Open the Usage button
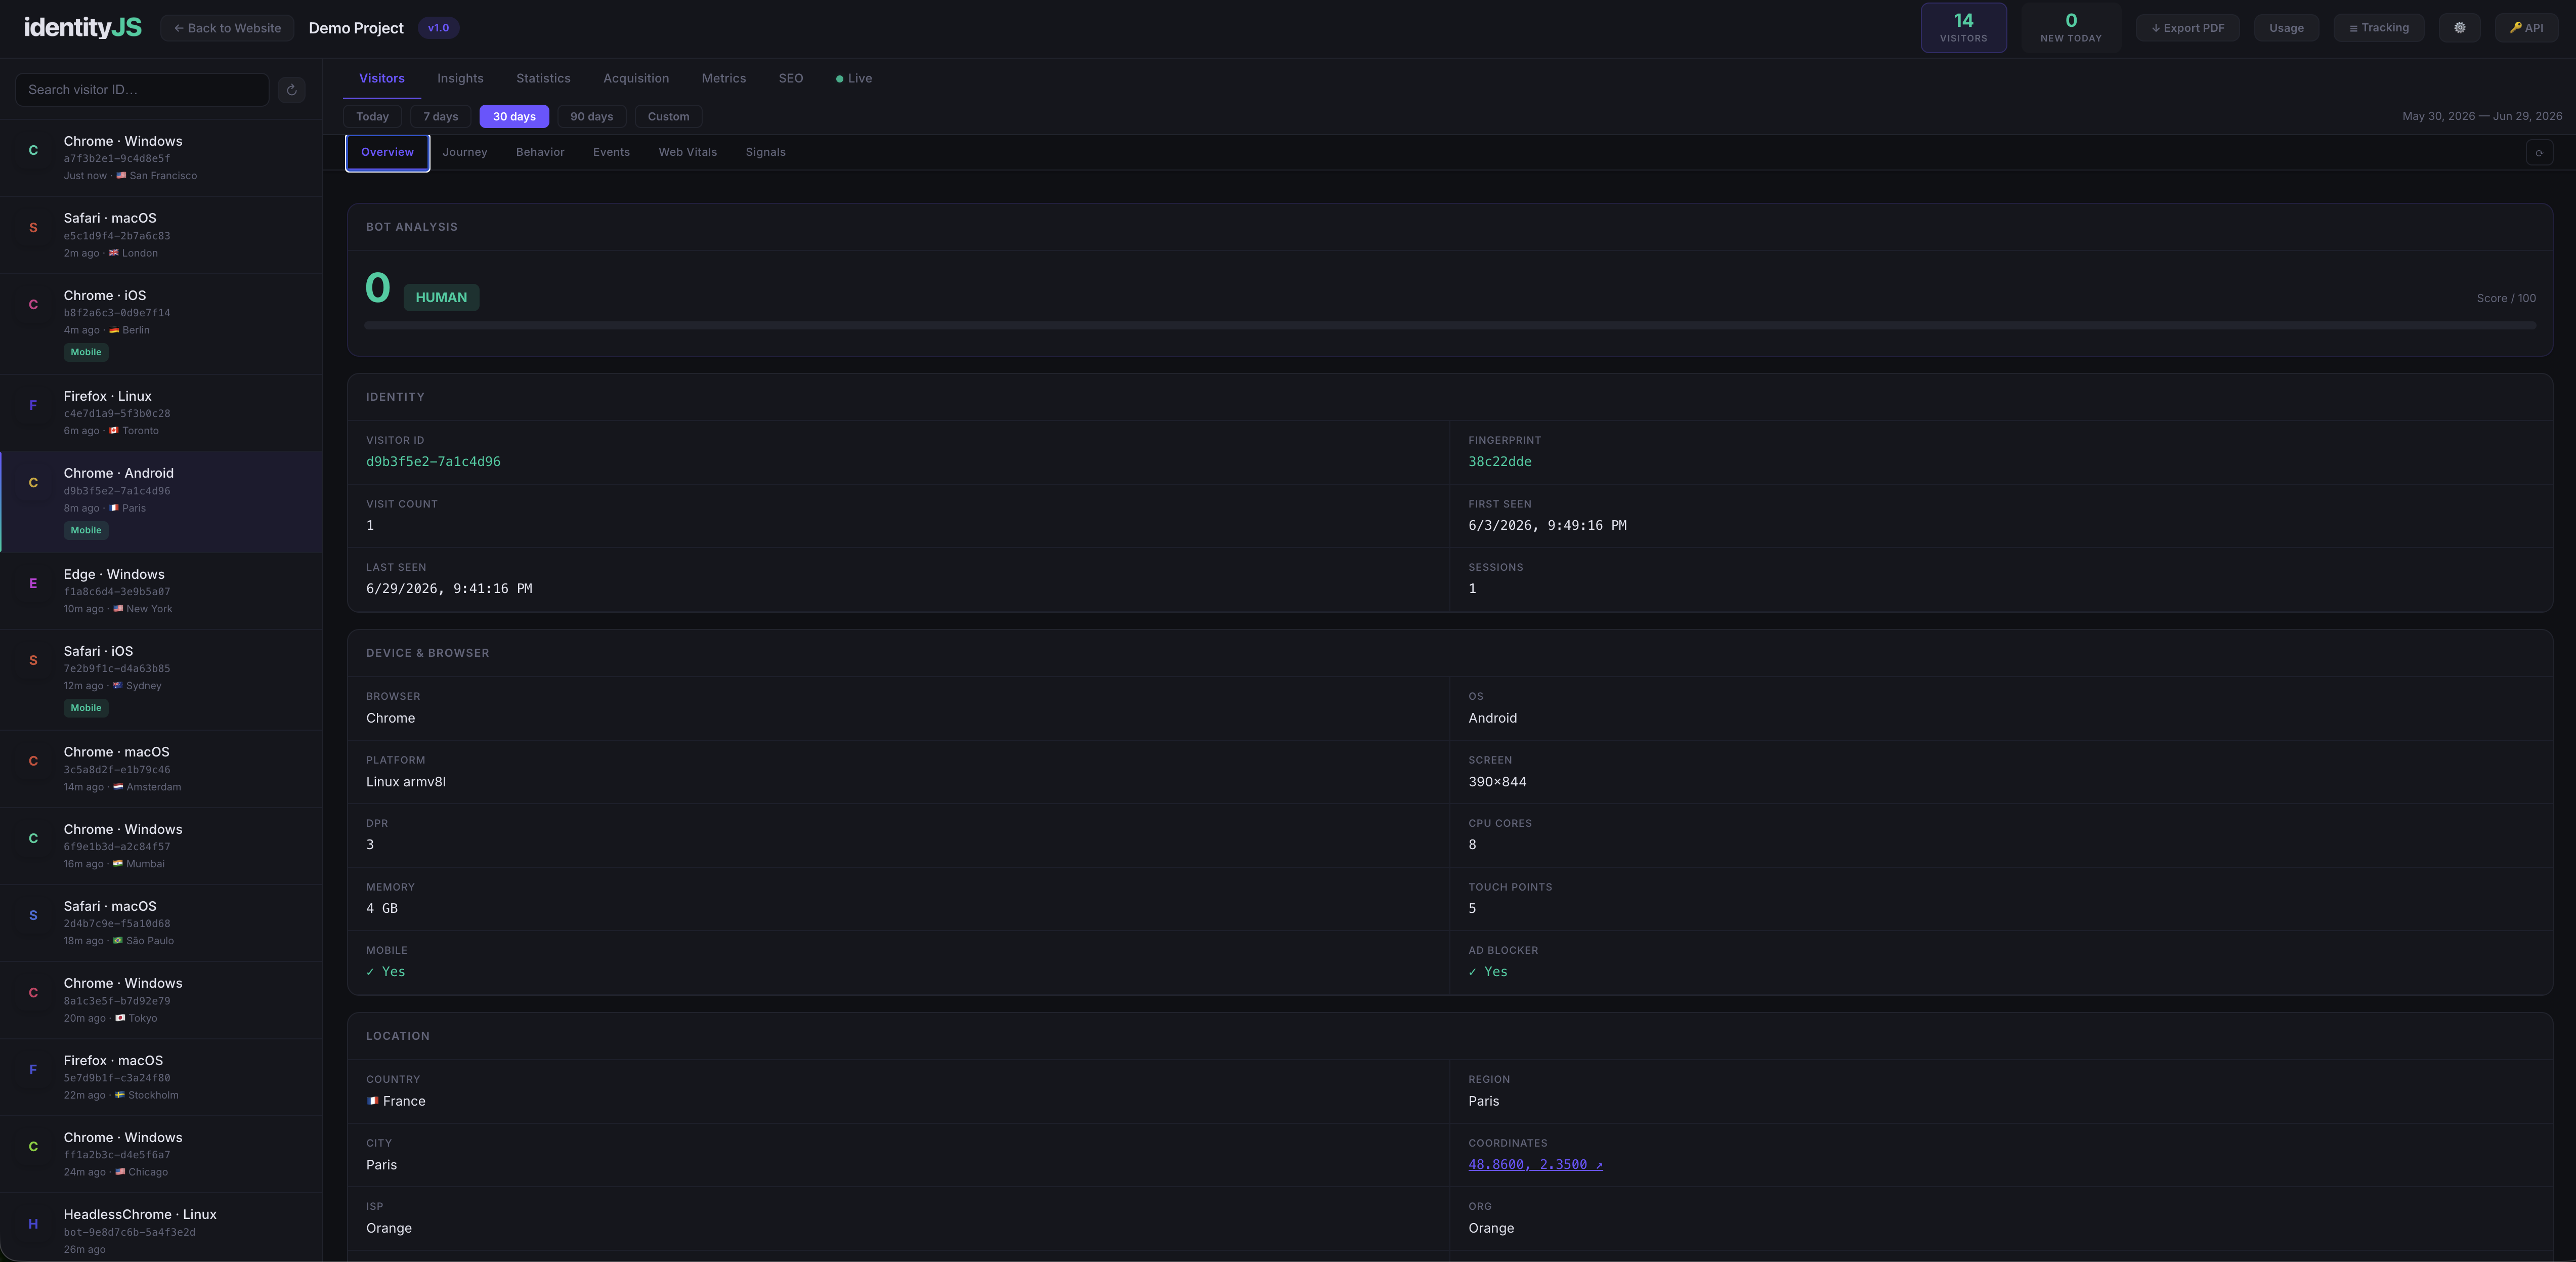Viewport: 2576px width, 1262px height. [2286, 28]
